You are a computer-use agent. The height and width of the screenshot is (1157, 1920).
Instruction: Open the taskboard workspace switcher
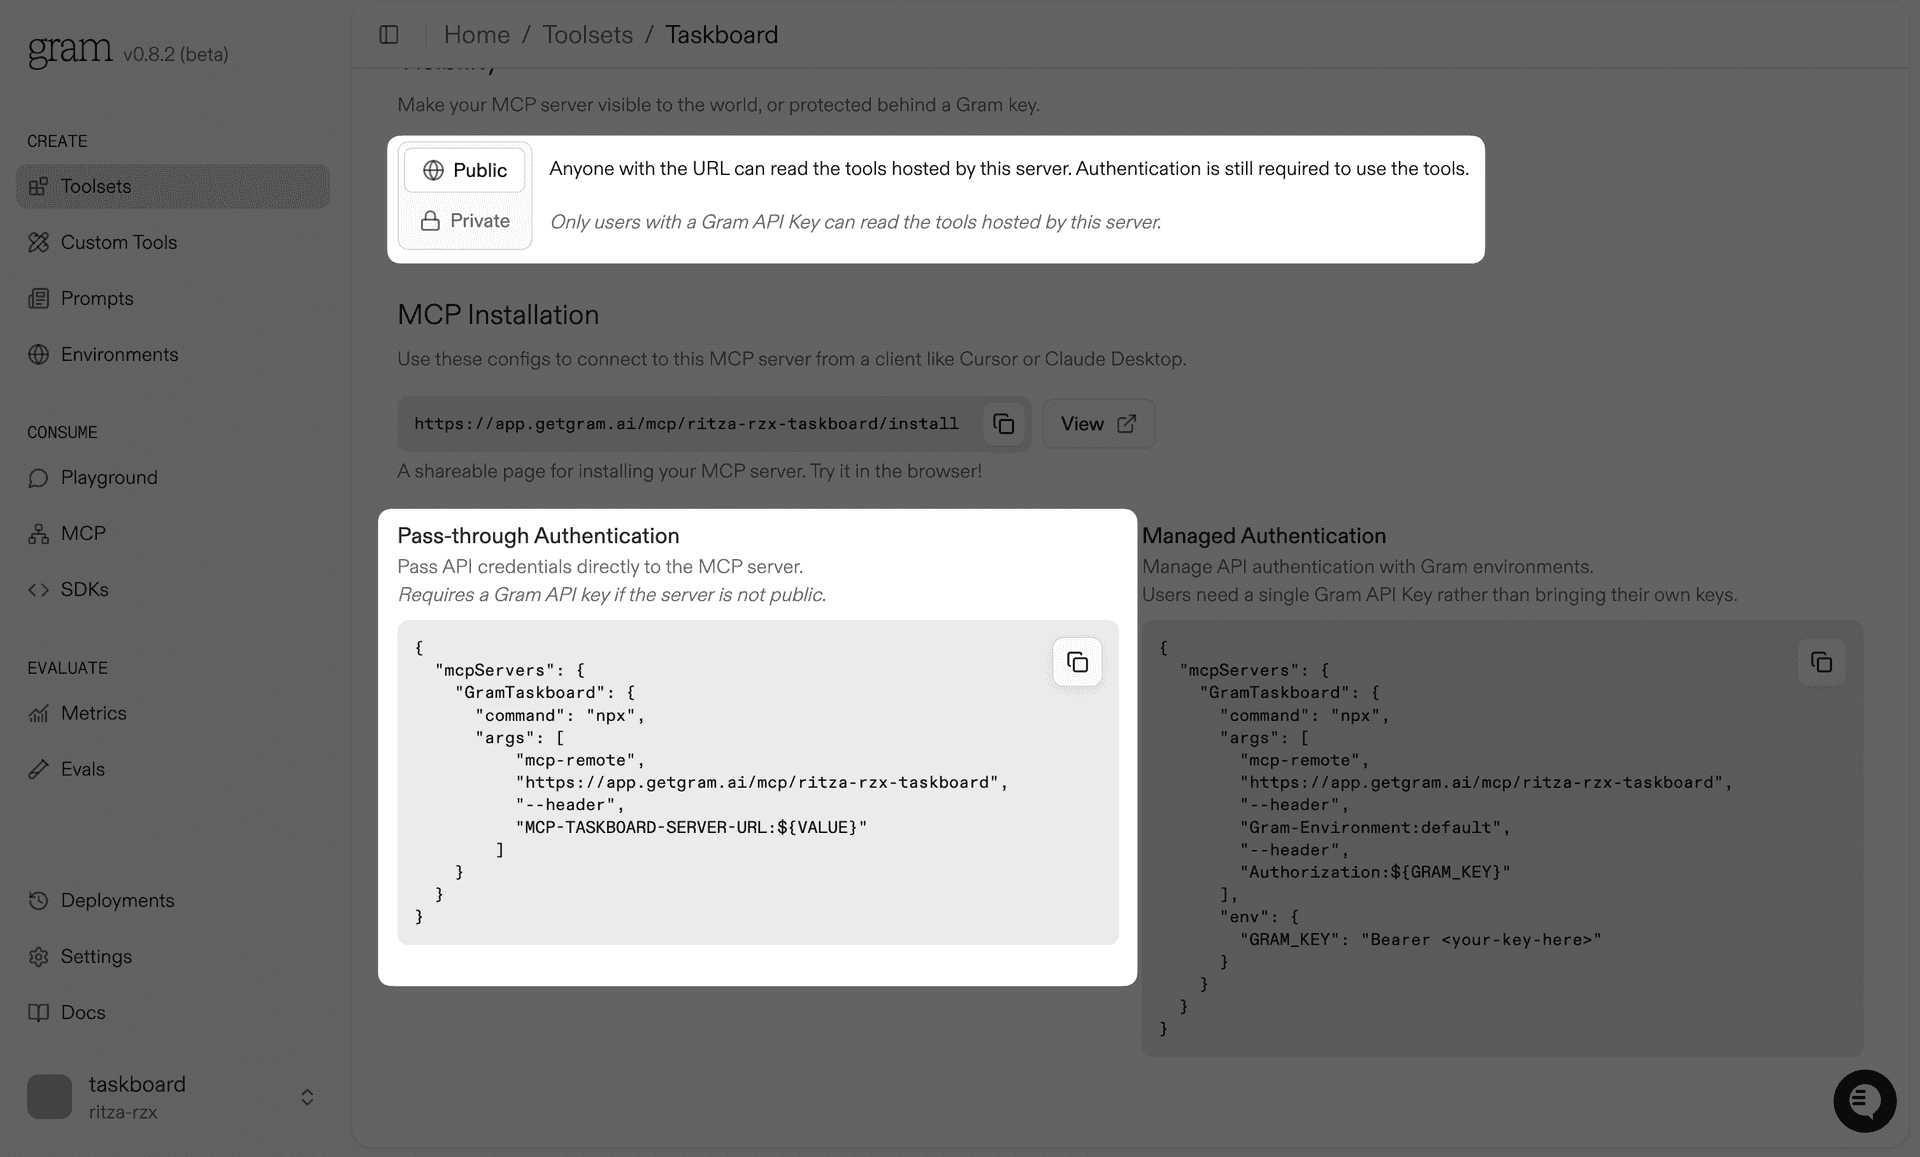307,1096
